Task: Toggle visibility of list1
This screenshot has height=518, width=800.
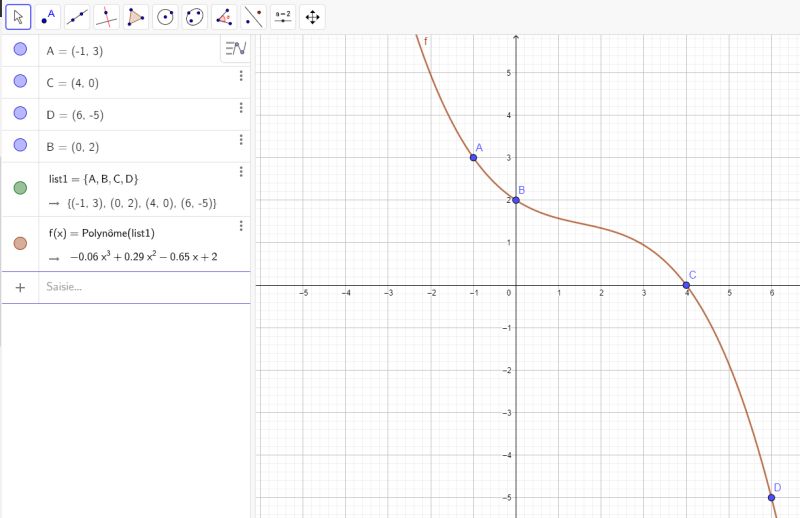Action: pos(20,188)
